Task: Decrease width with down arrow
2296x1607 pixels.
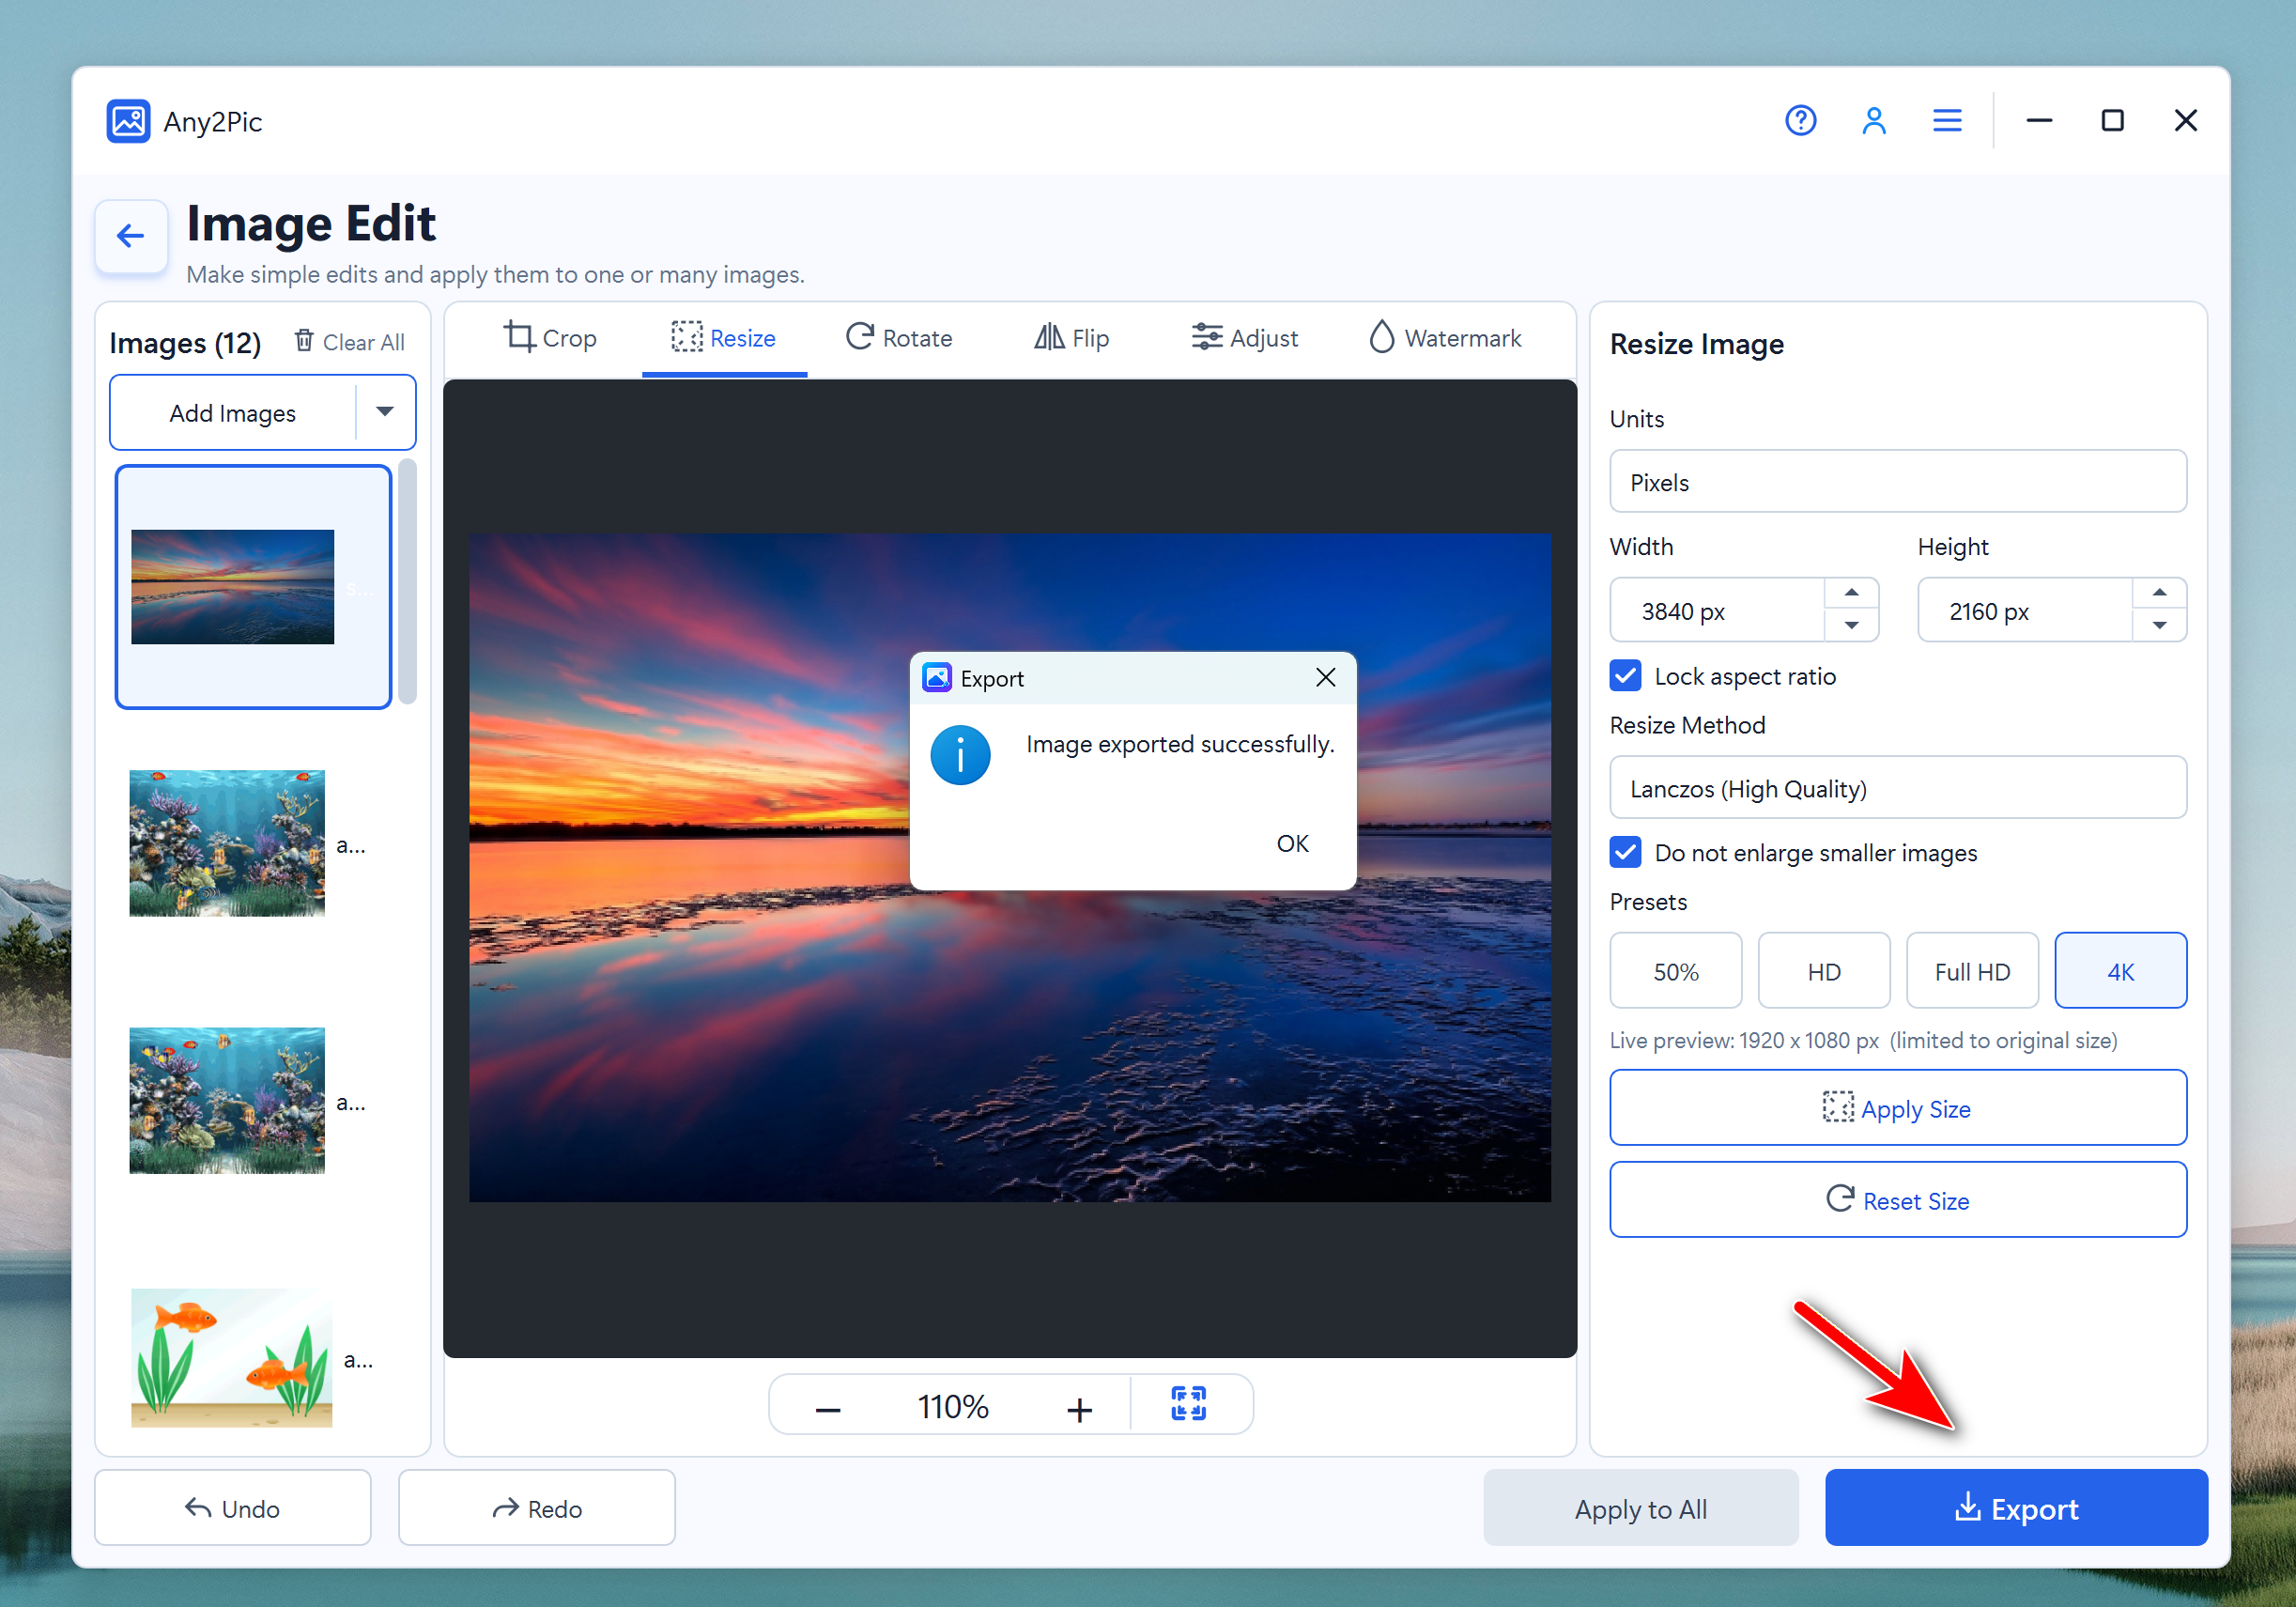Action: tap(1851, 626)
